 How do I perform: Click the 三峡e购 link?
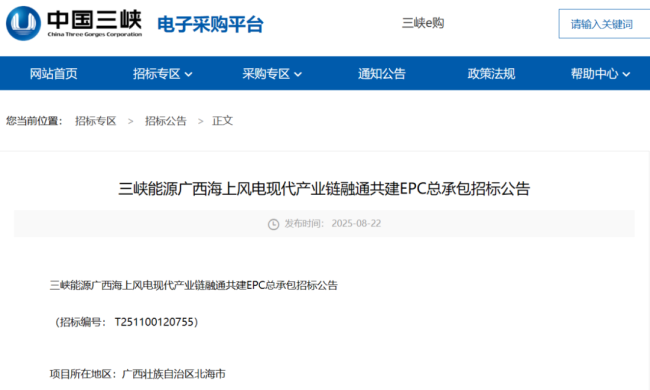pyautogui.click(x=423, y=23)
